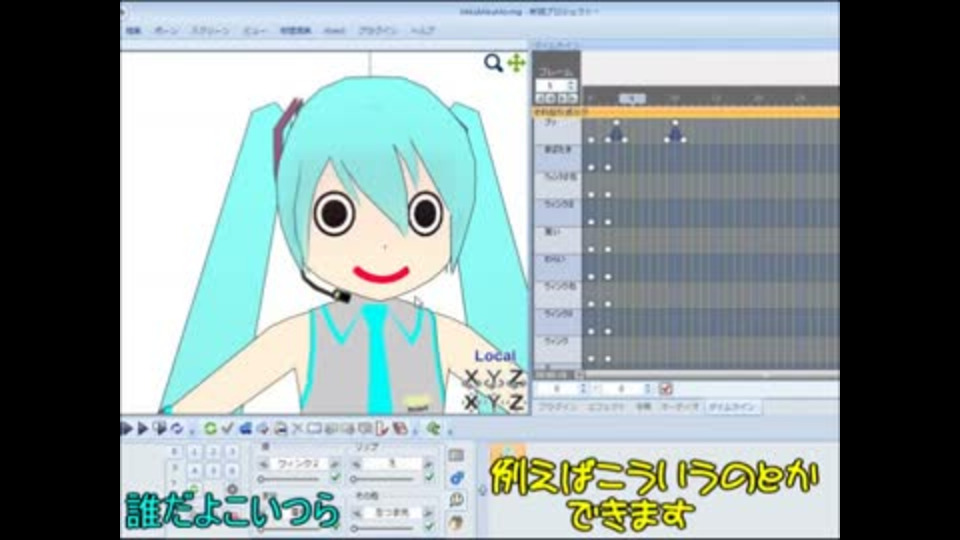
Task: Click the first frame navigation button under frame field
Action: coord(541,99)
